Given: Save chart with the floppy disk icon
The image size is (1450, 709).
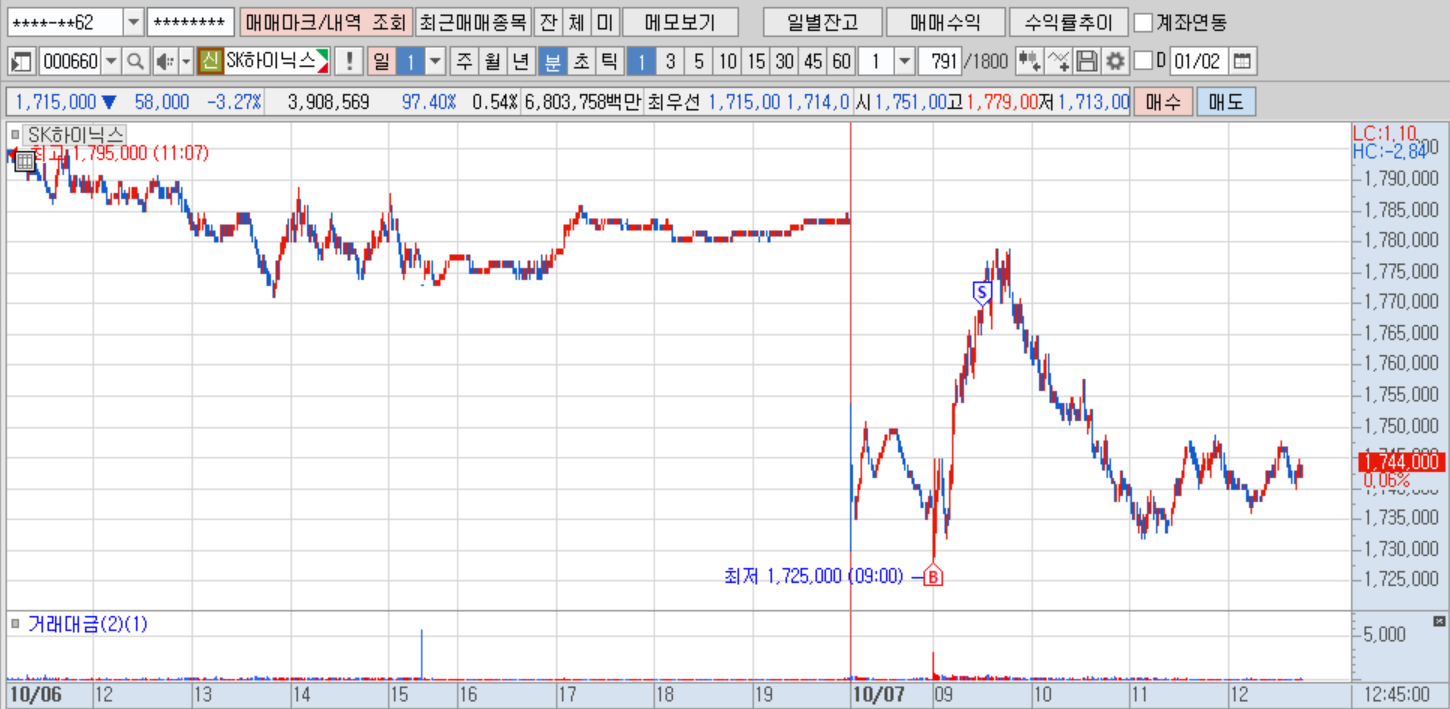Looking at the screenshot, I should [1088, 61].
